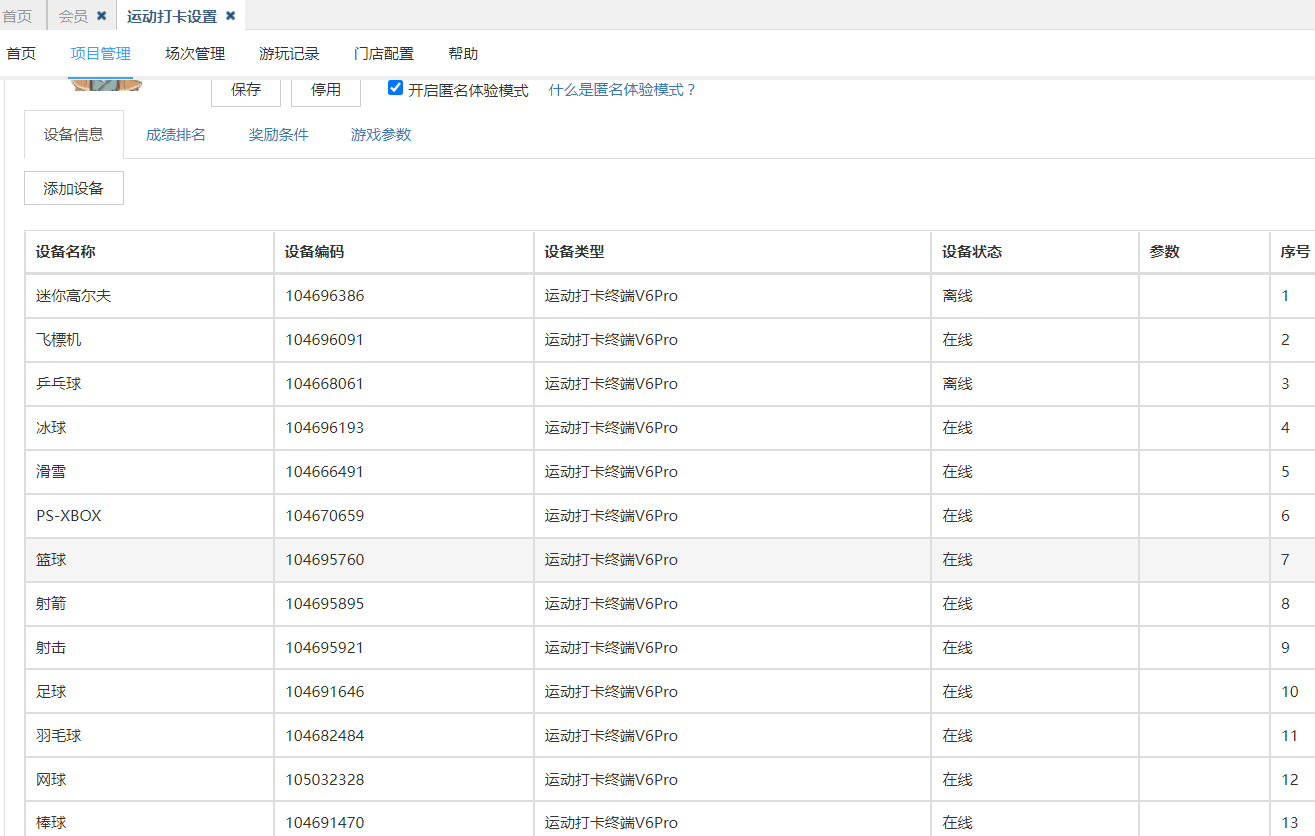Click device code 104695895

(x=325, y=604)
